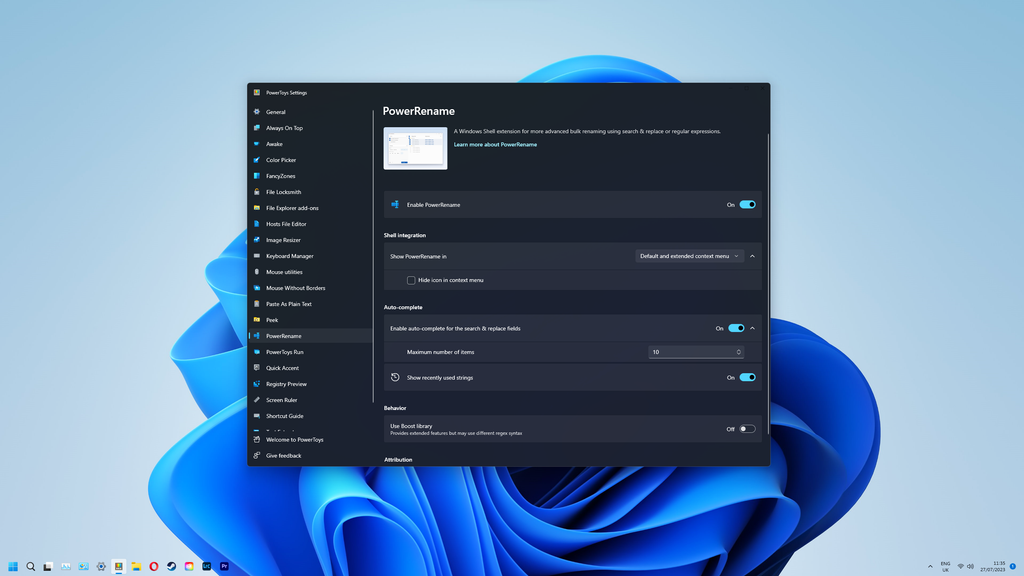Open the Show PowerRename in dropdown

[x=690, y=255]
